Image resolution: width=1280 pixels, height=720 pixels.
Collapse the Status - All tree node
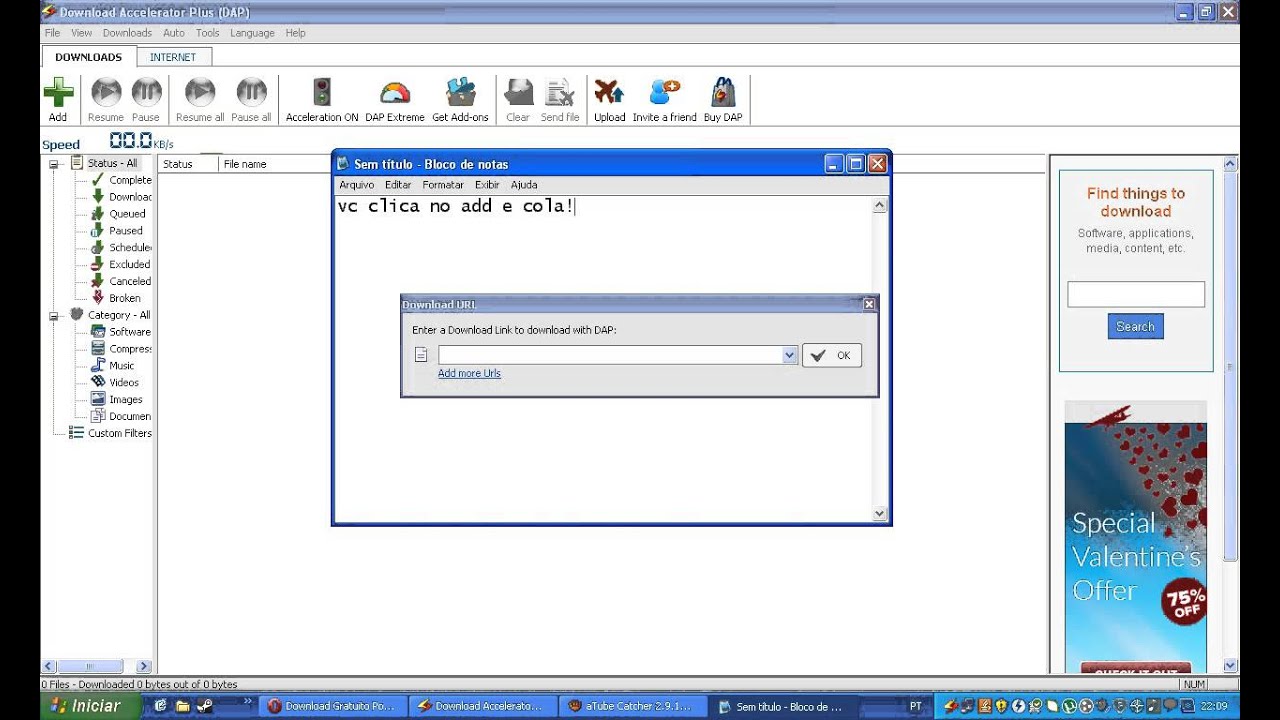[x=53, y=164]
